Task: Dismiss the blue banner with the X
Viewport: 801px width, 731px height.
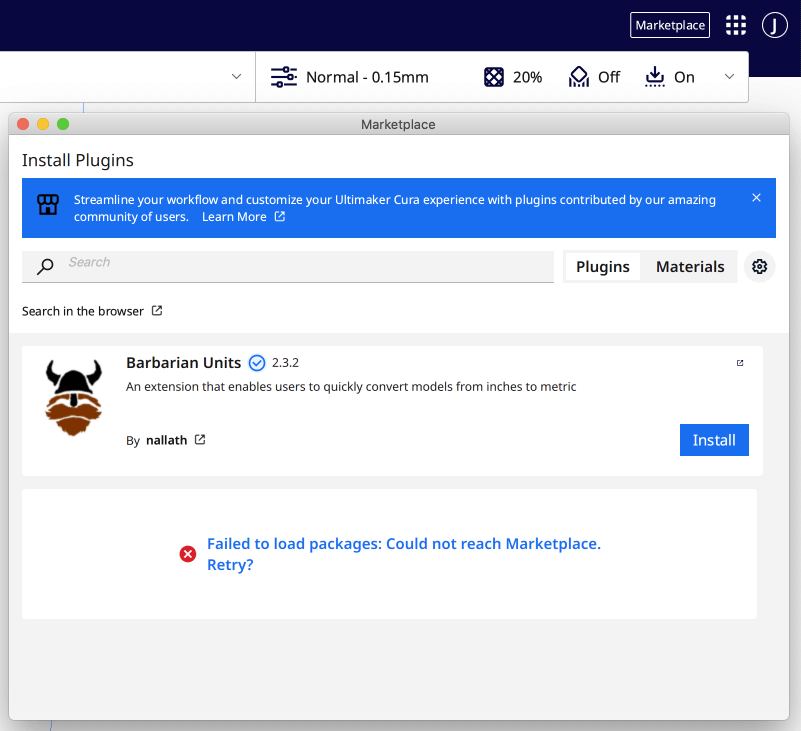Action: (757, 198)
